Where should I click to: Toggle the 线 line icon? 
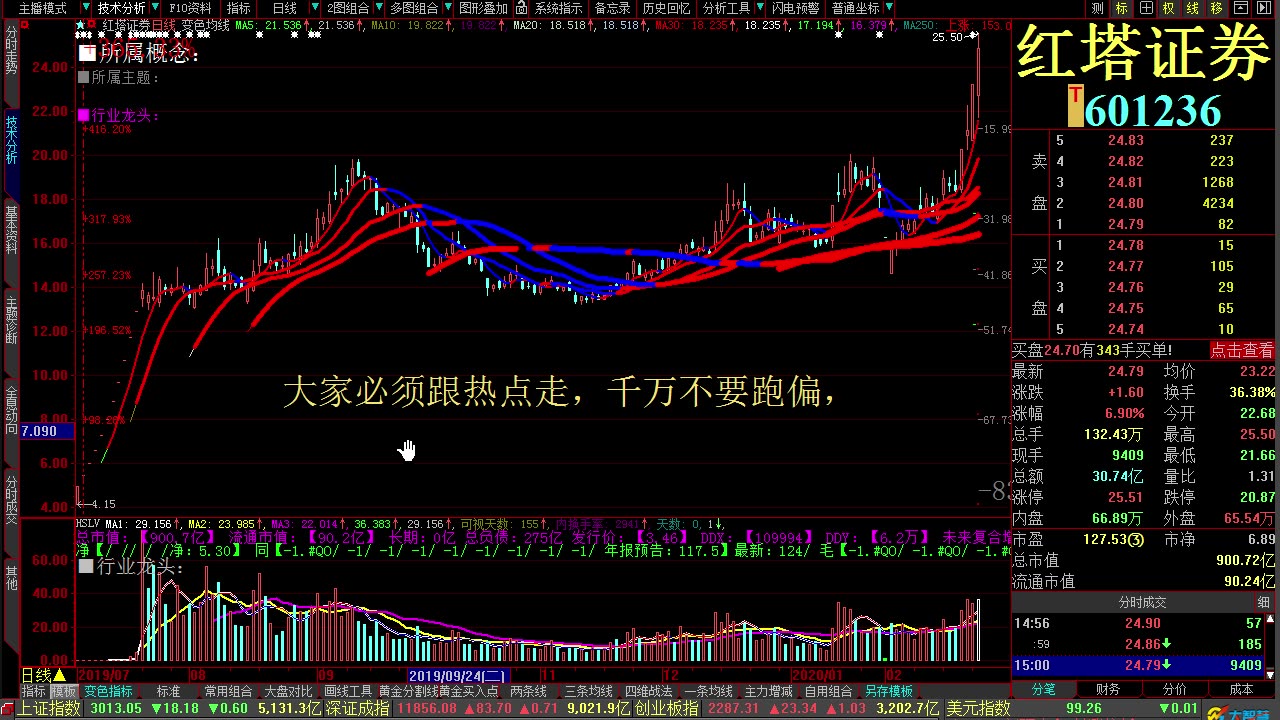click(x=1192, y=8)
